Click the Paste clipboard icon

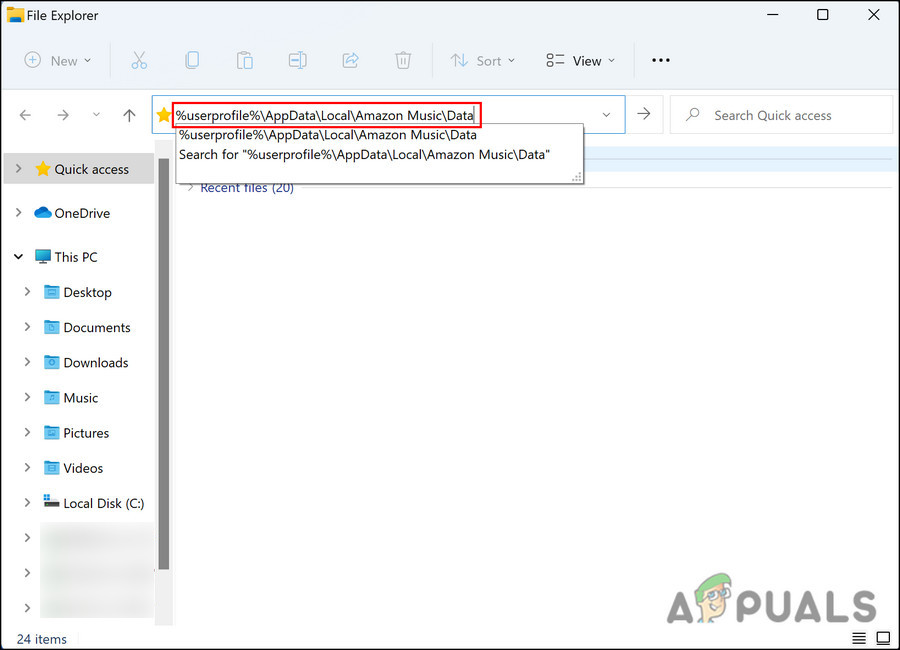(245, 60)
